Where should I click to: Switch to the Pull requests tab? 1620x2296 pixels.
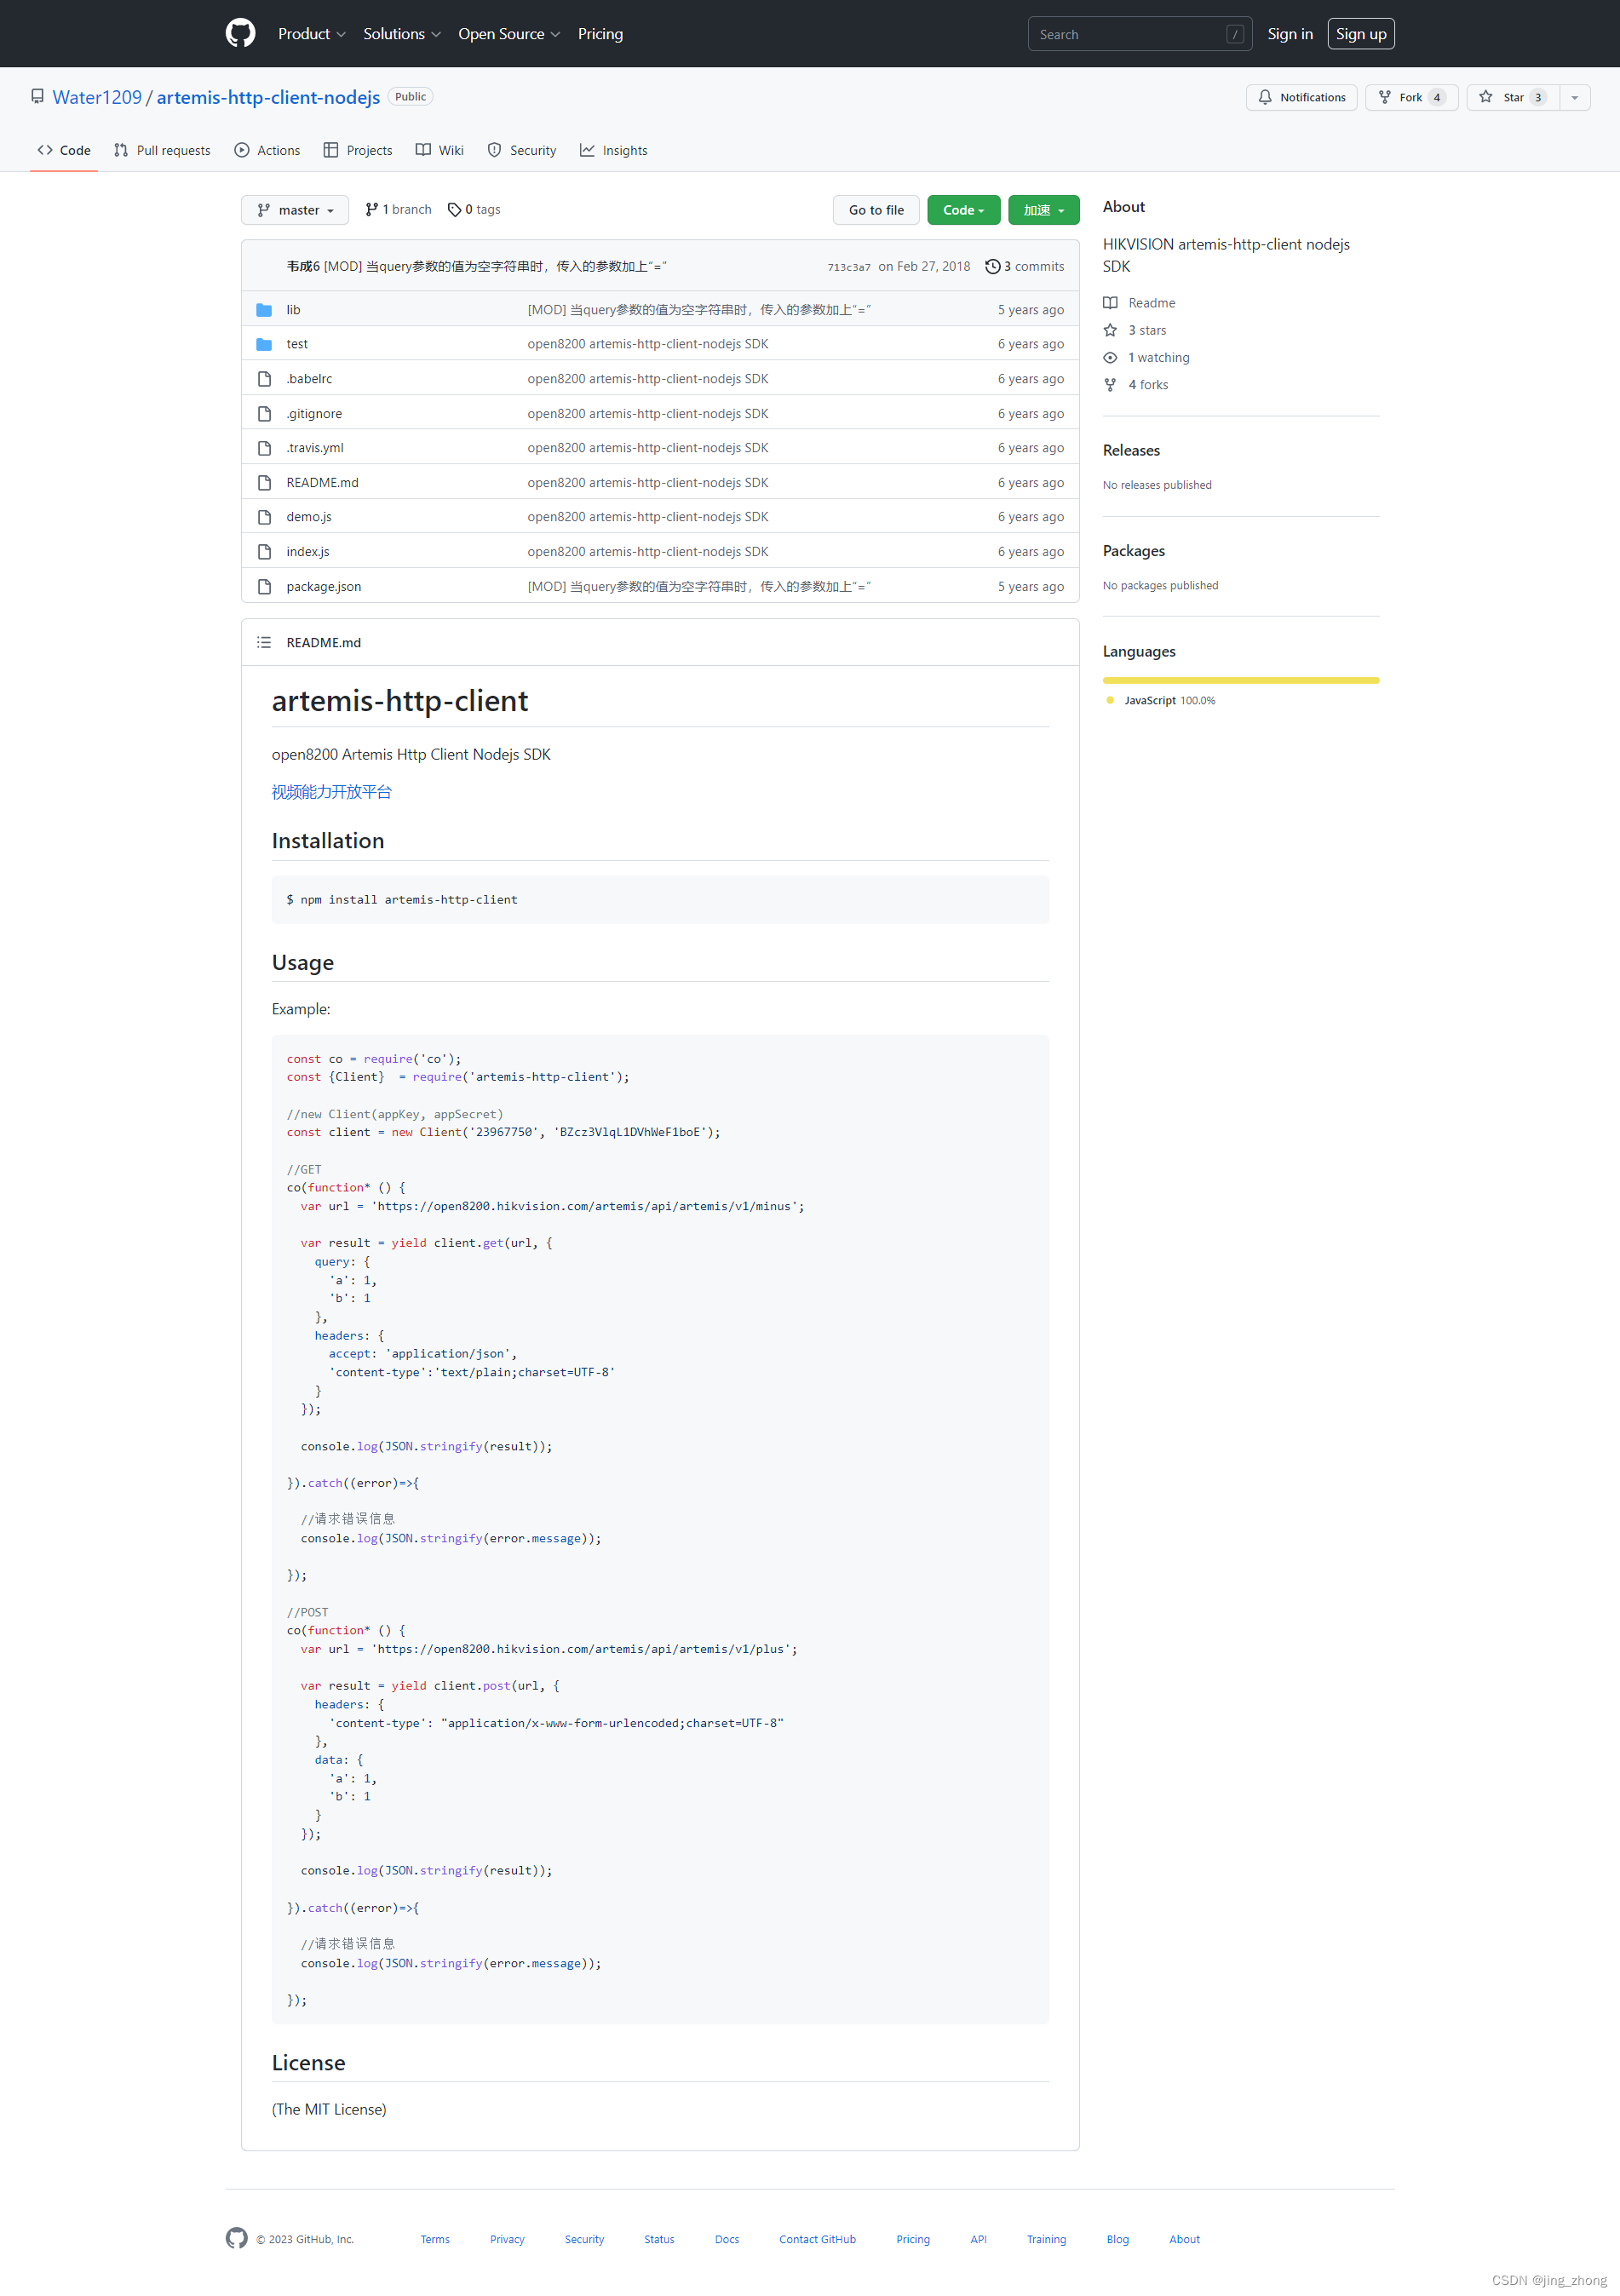(x=162, y=151)
